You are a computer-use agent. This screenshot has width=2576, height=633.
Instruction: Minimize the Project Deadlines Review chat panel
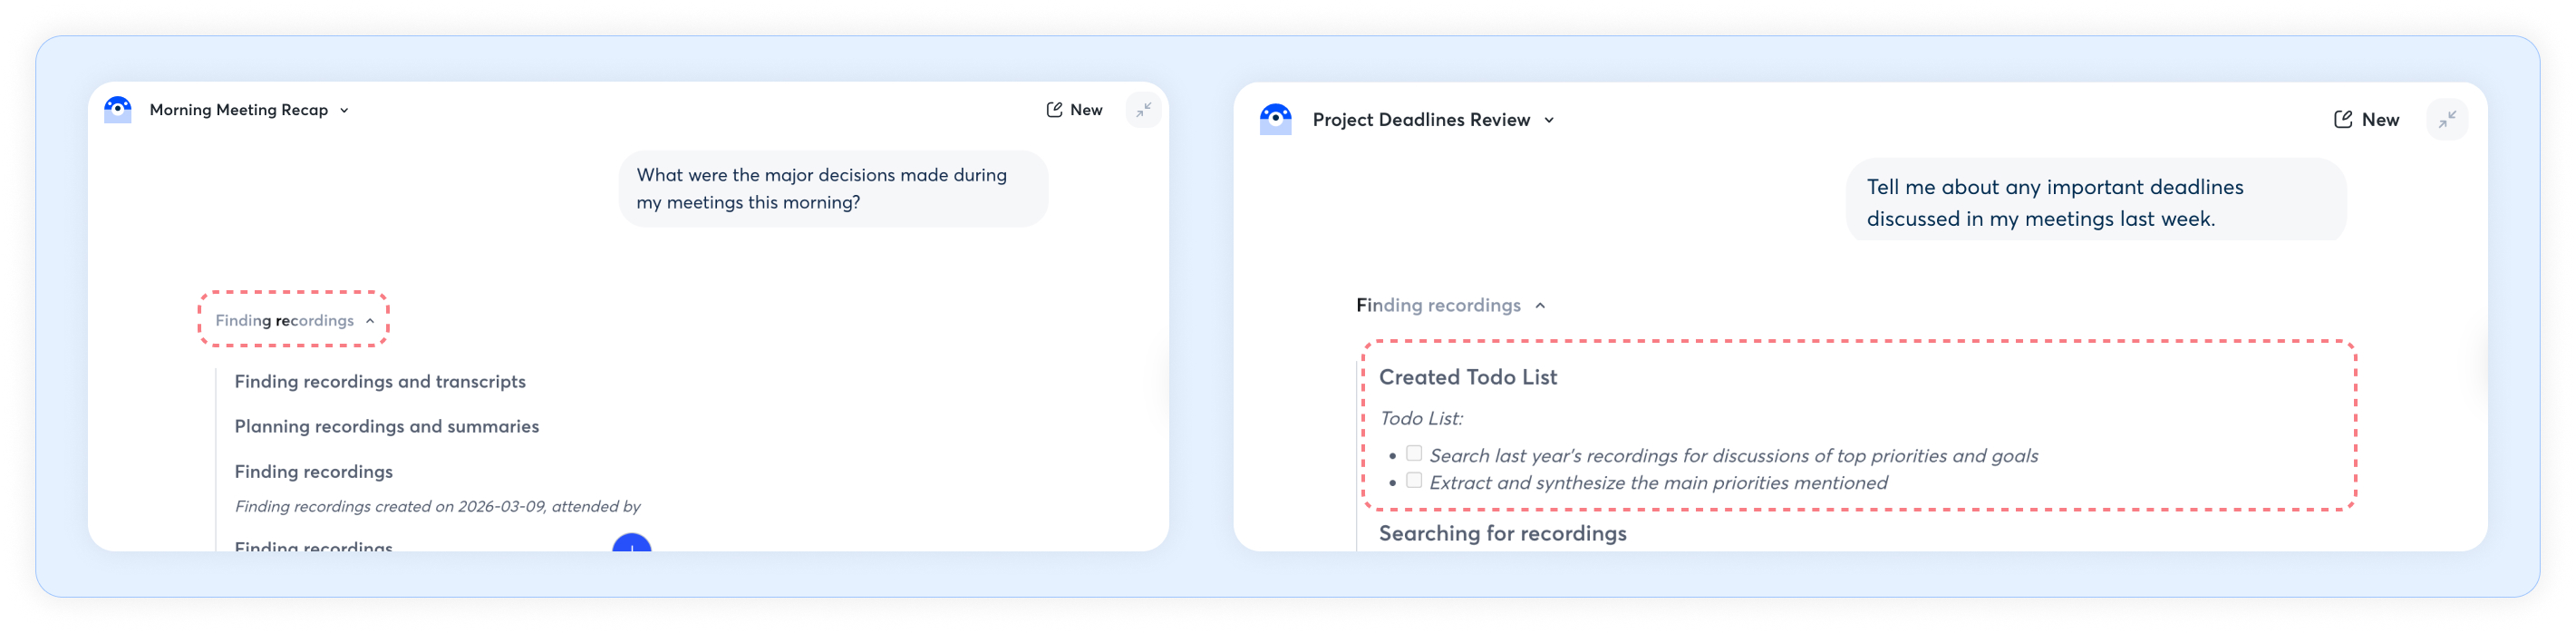point(2446,120)
